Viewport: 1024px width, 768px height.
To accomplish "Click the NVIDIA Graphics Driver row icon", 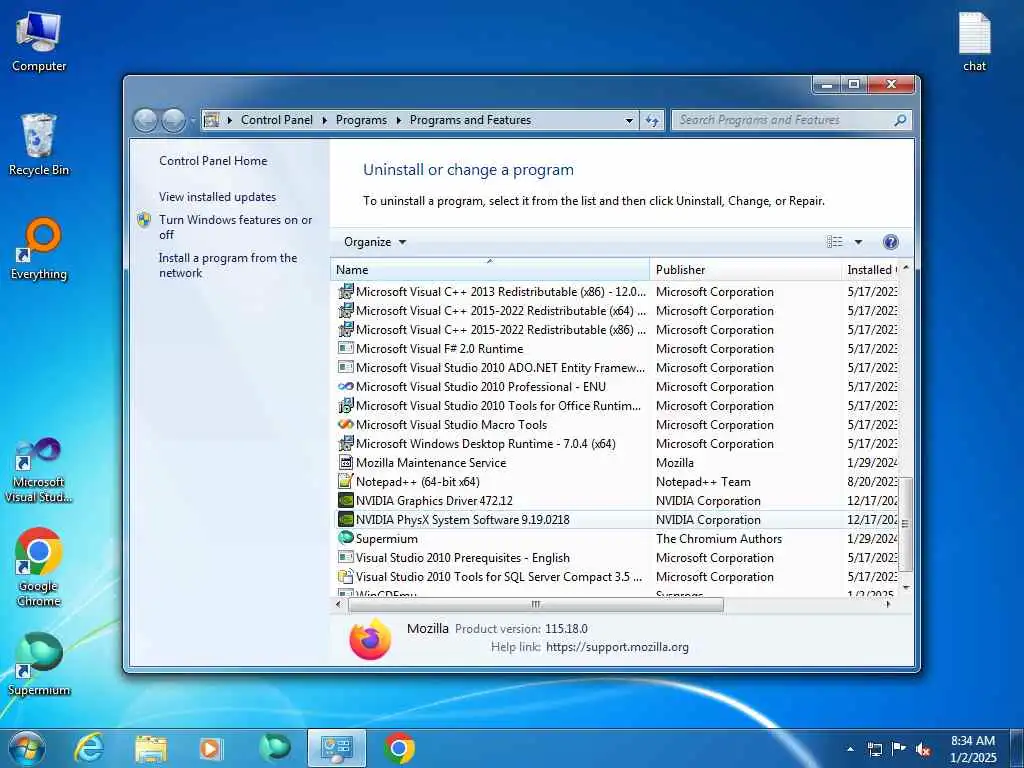I will 345,501.
